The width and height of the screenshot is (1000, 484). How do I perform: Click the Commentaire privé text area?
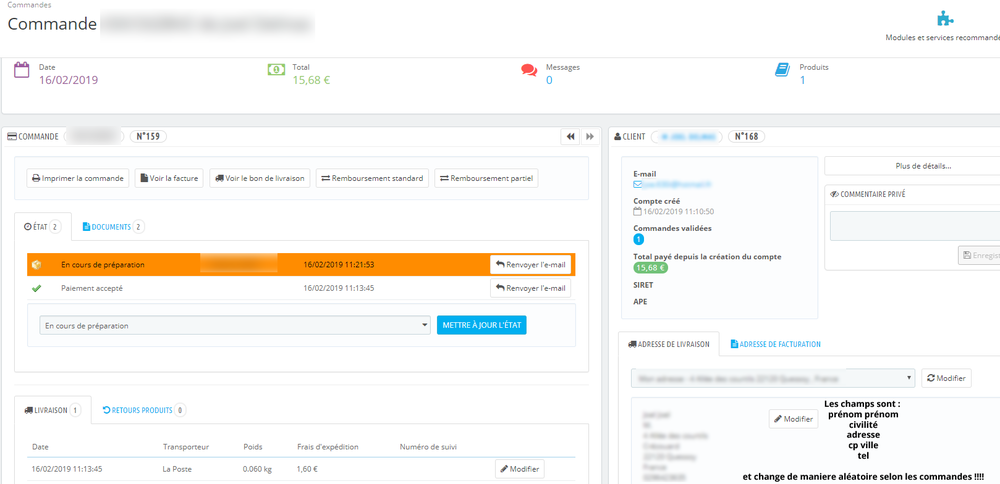click(916, 226)
